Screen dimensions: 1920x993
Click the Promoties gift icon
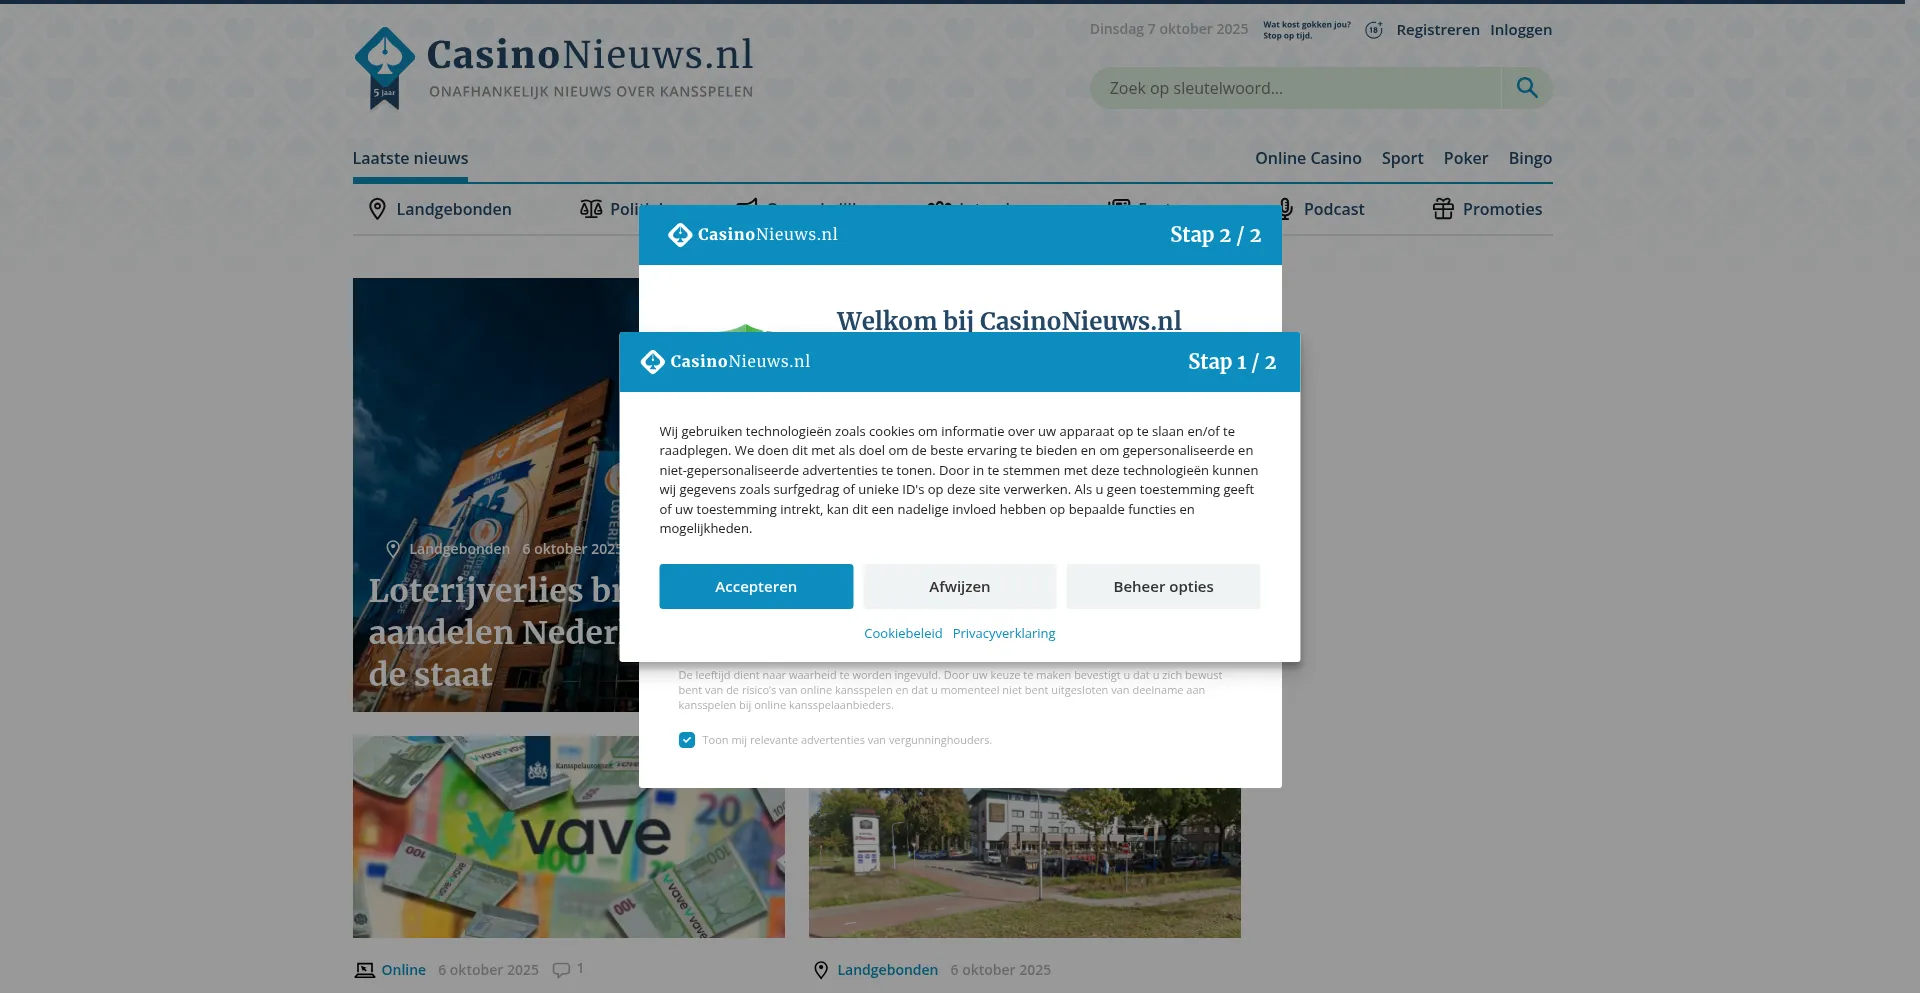pyautogui.click(x=1442, y=209)
